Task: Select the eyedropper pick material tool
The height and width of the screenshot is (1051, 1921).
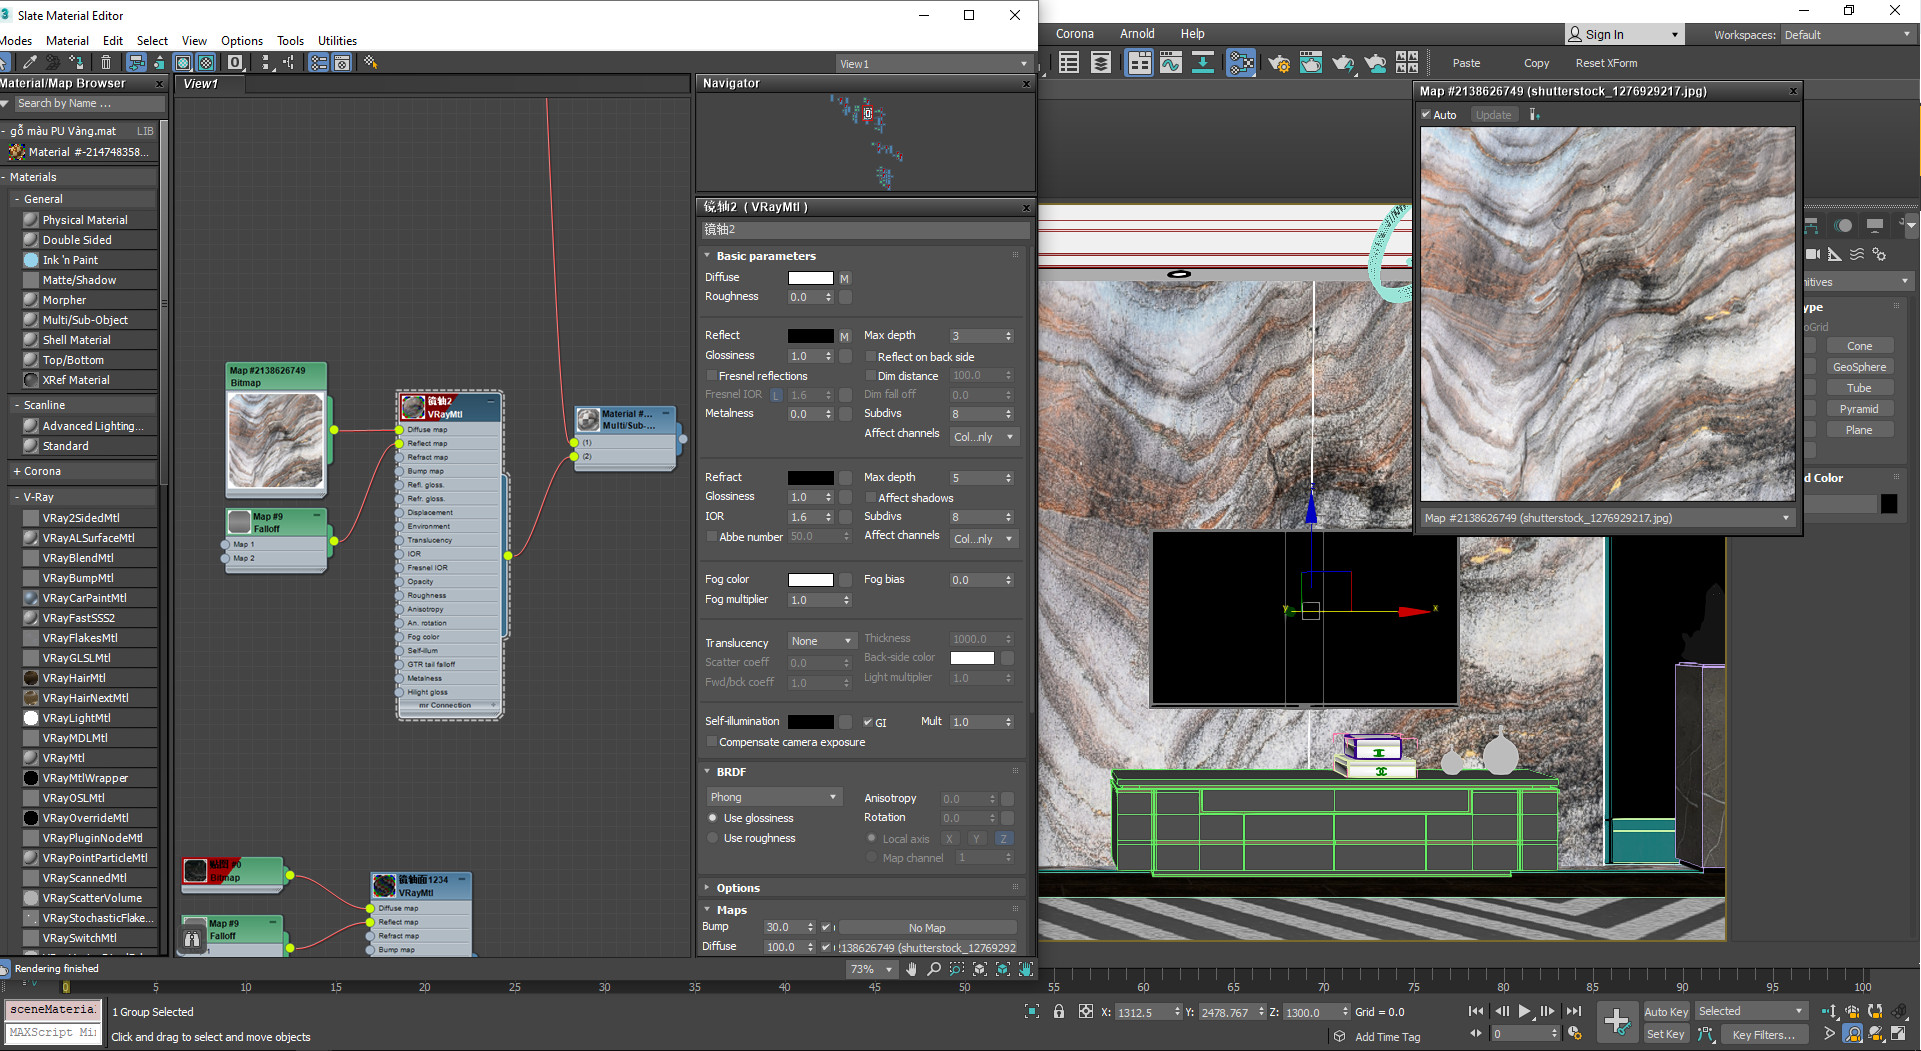Action: click(x=31, y=63)
